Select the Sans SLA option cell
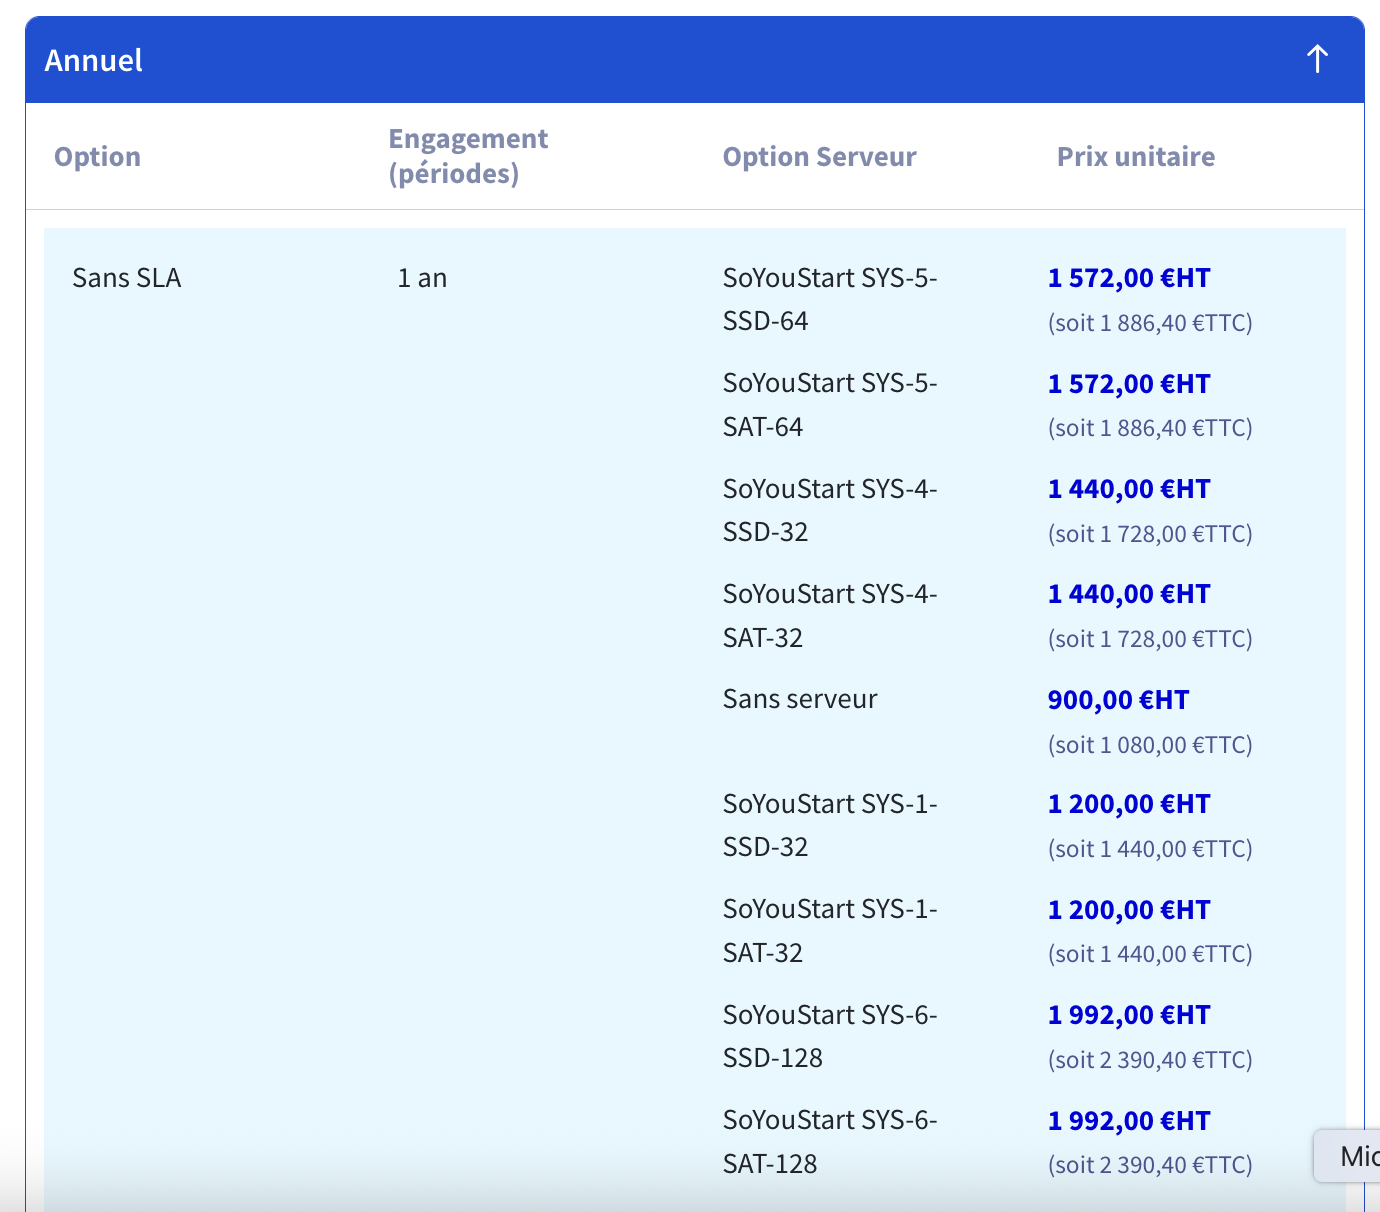 (x=127, y=278)
